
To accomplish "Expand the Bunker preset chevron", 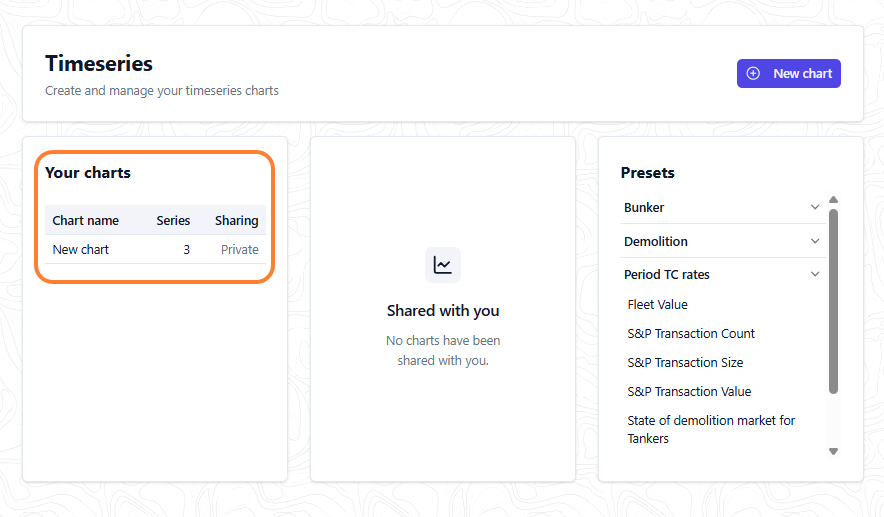I will 815,207.
